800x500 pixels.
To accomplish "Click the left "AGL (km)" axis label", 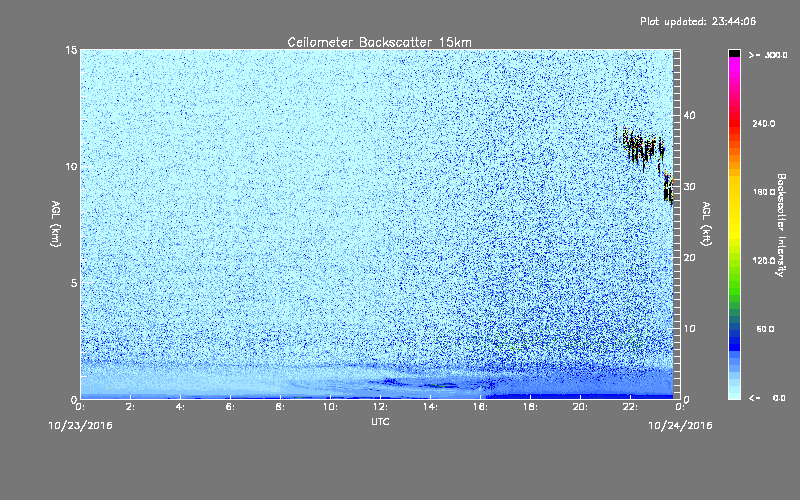I will 56,223.
